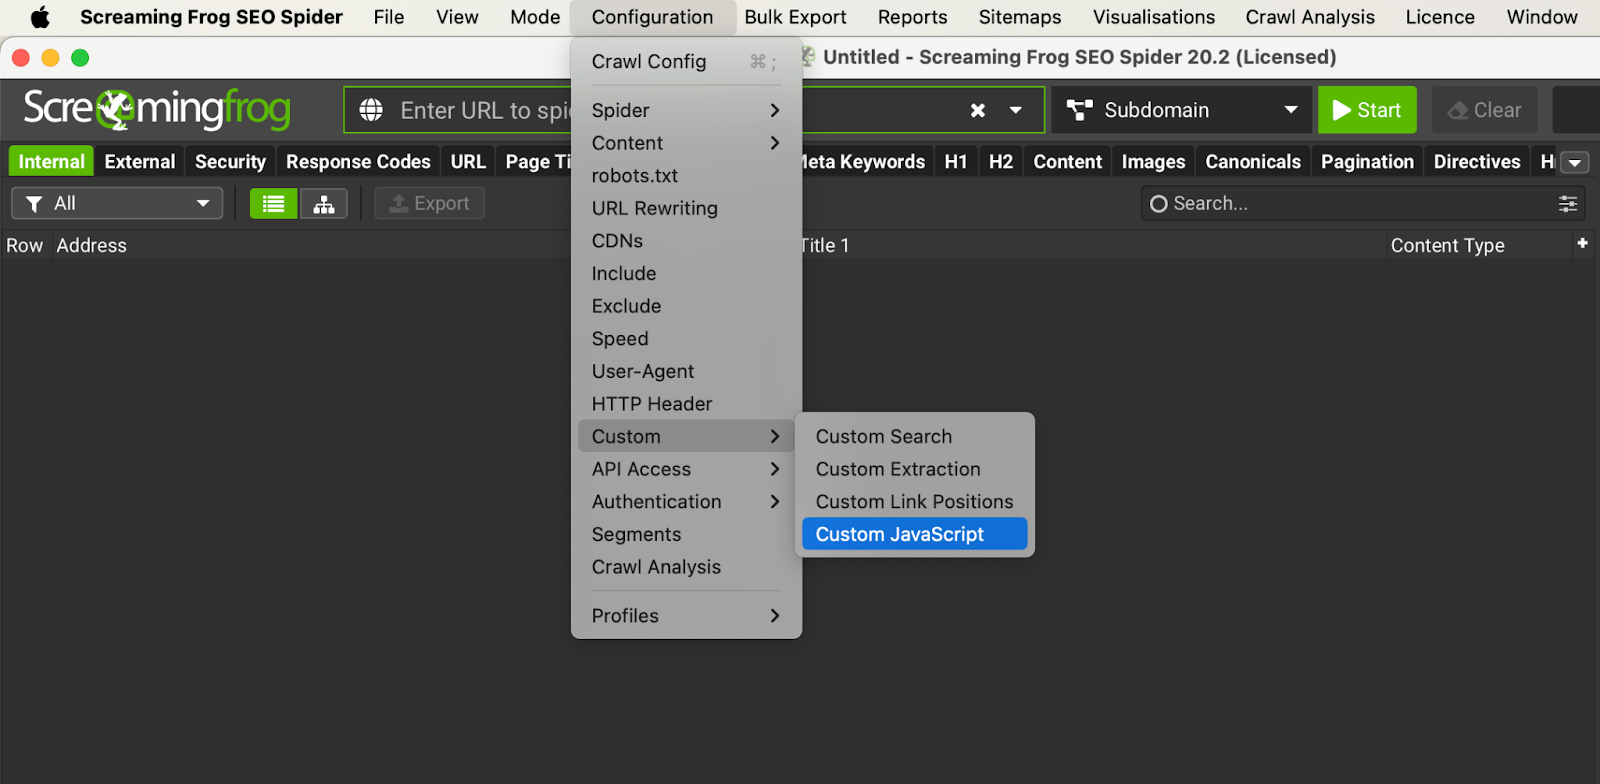1600x784 pixels.
Task: Open the Licence menu
Action: (x=1440, y=17)
